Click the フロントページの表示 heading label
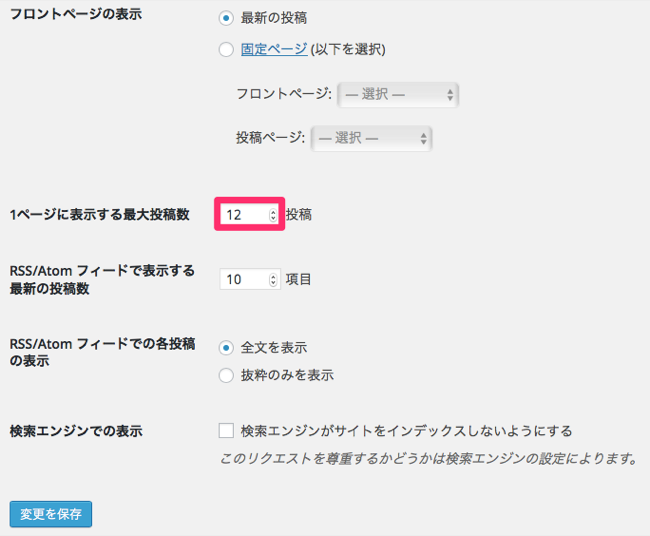 75,18
